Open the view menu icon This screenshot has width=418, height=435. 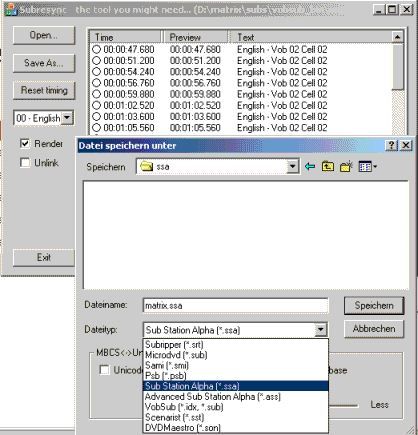point(368,166)
